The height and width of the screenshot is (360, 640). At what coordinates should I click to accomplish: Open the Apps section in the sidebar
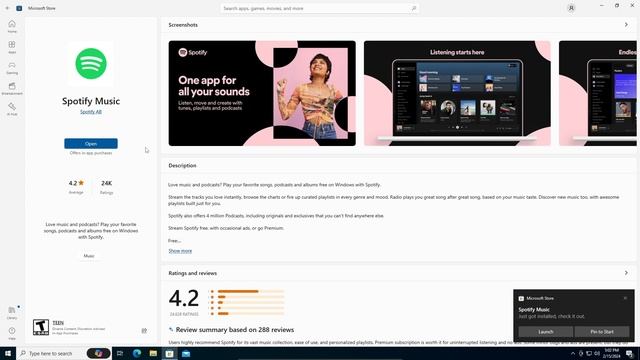click(x=12, y=47)
